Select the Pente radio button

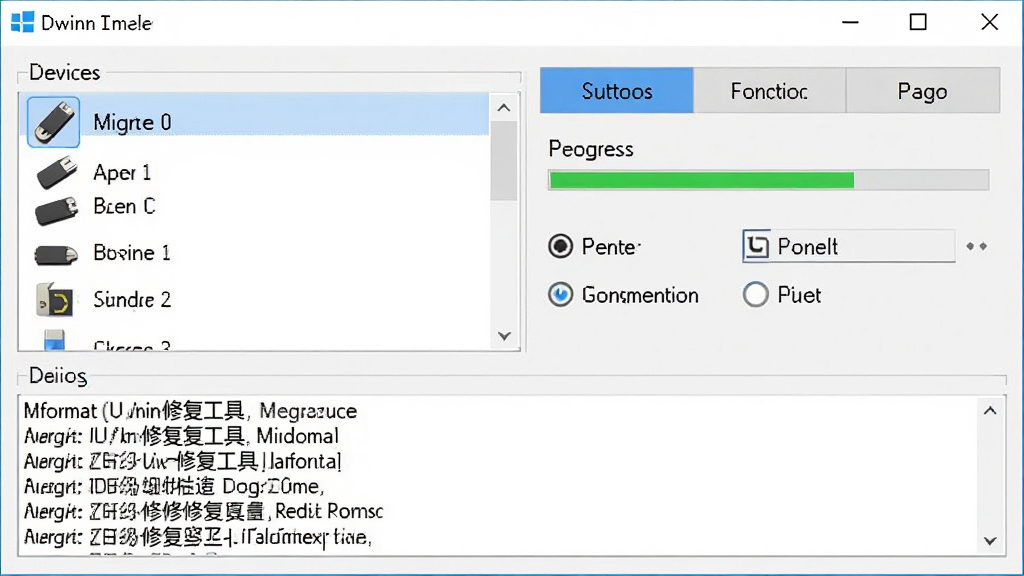[560, 246]
